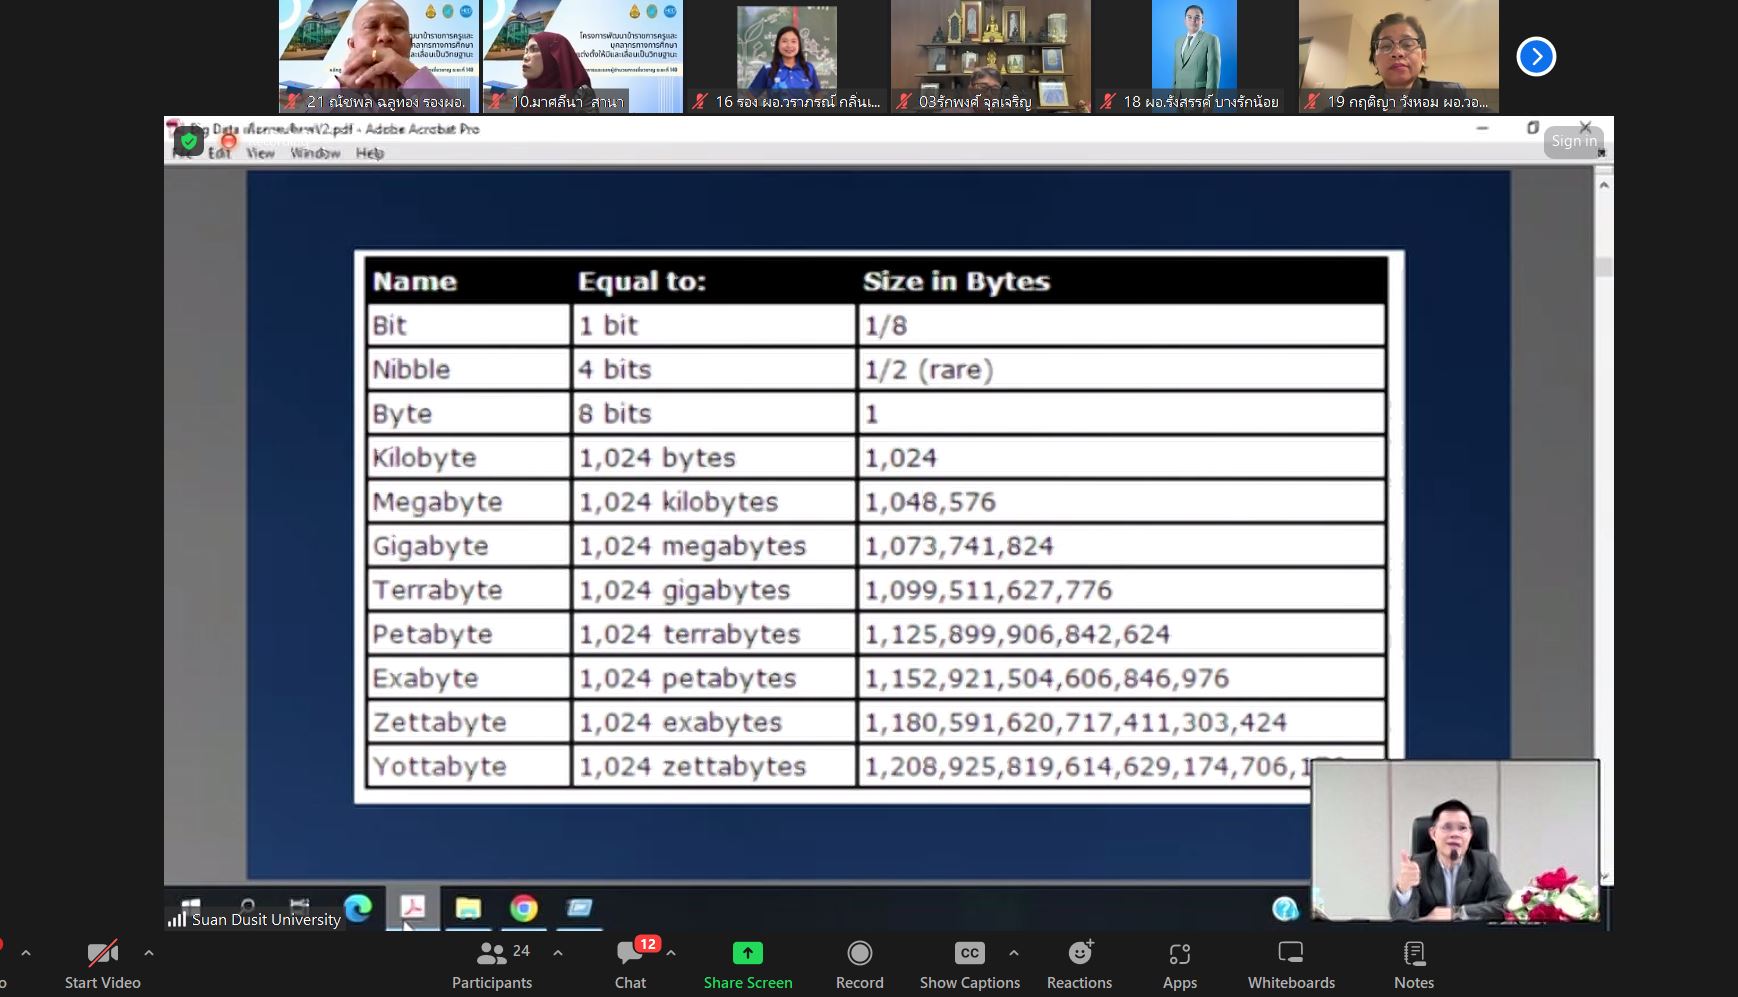The height and width of the screenshot is (997, 1738).
Task: Click the Sign in button
Action: [1574, 141]
